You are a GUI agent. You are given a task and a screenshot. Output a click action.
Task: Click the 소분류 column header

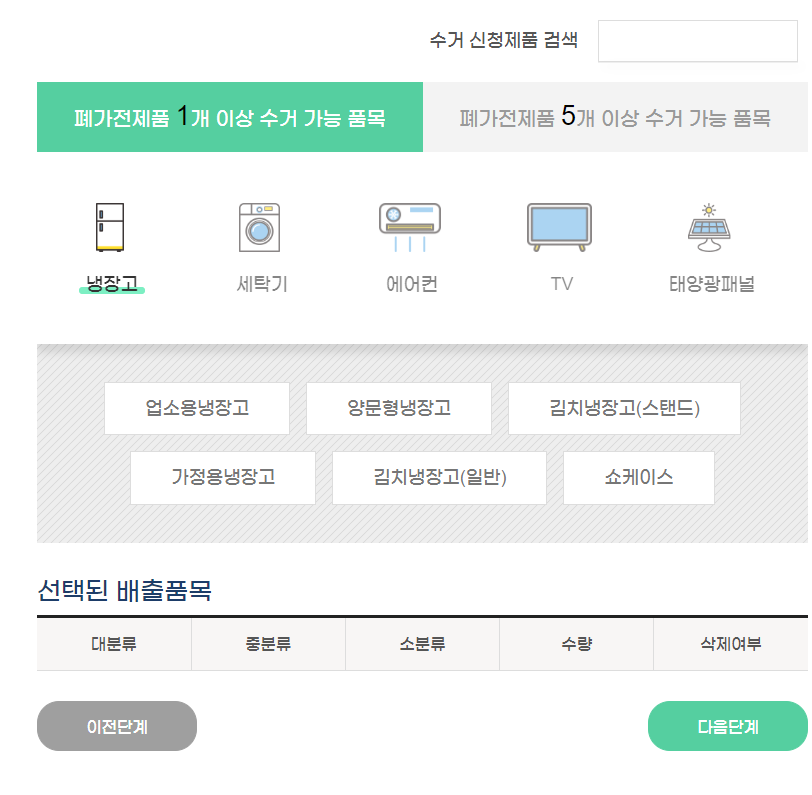pos(423,644)
